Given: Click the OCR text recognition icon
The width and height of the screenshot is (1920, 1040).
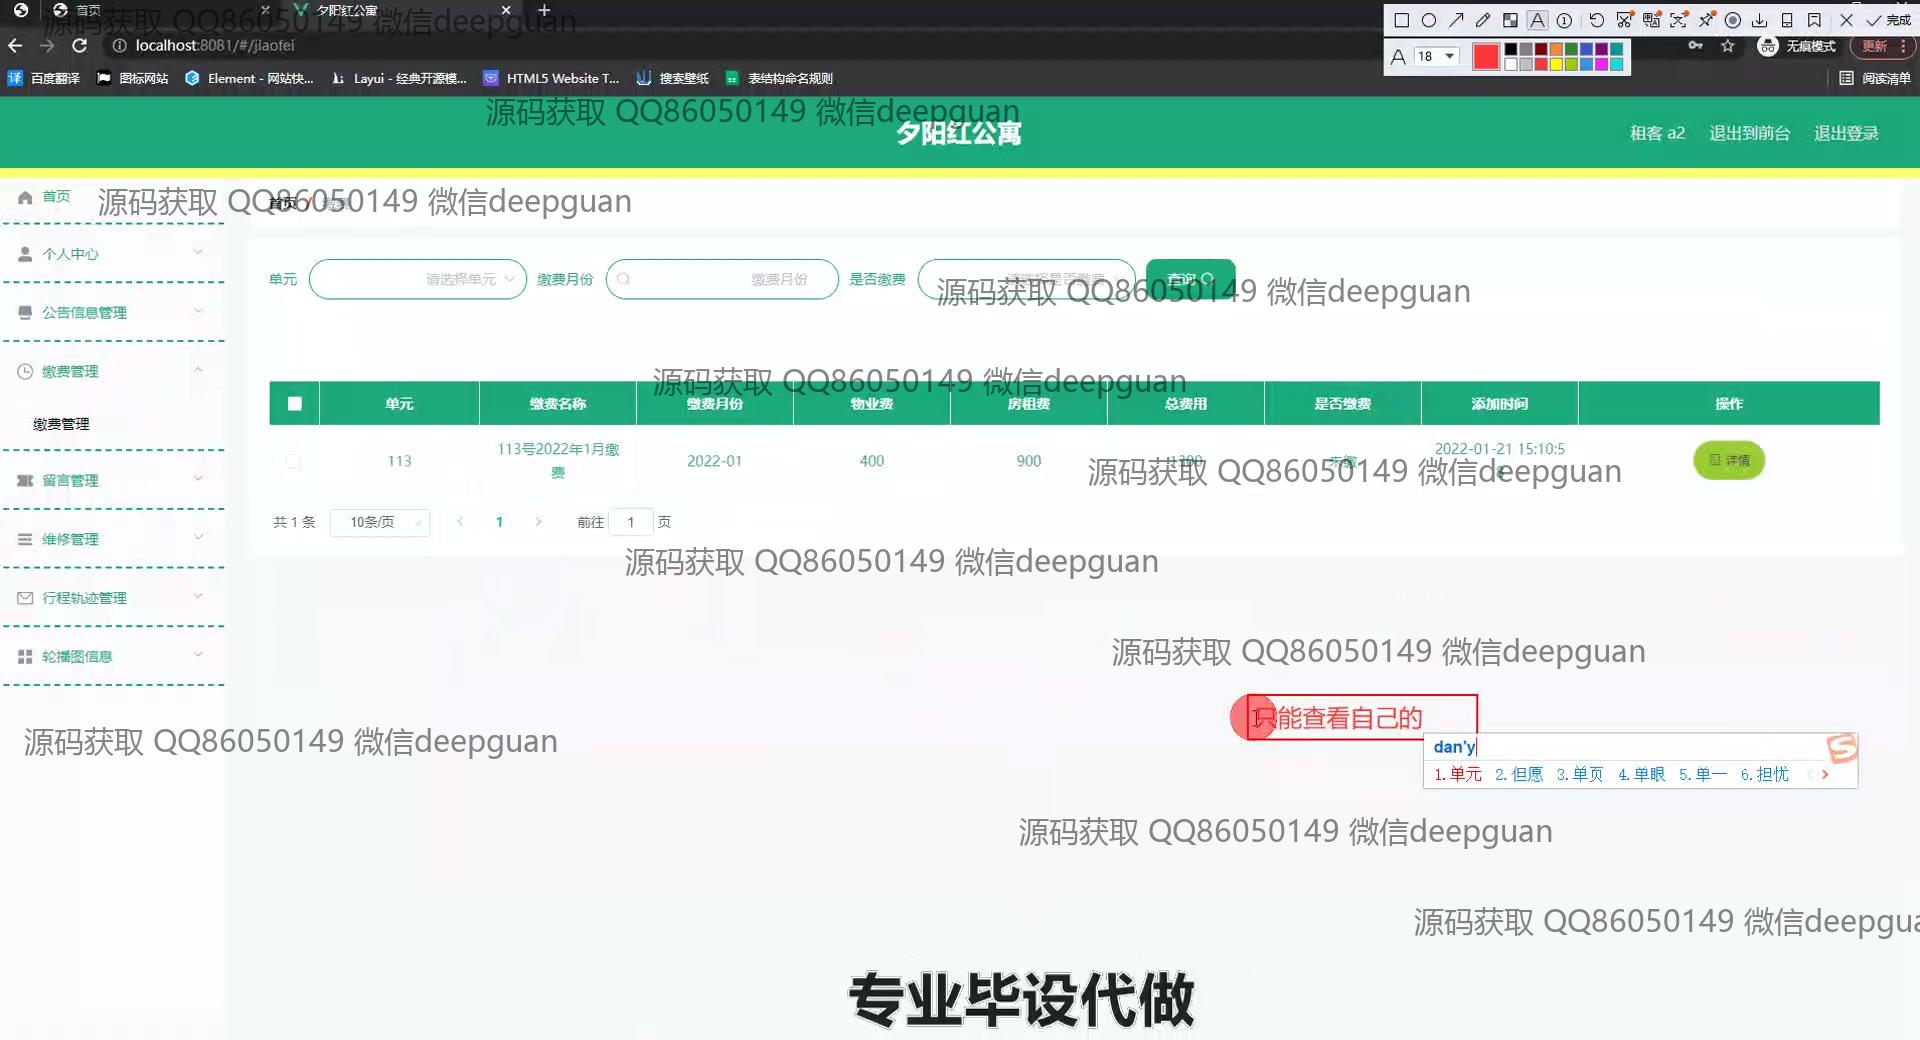Looking at the screenshot, I should (1678, 20).
